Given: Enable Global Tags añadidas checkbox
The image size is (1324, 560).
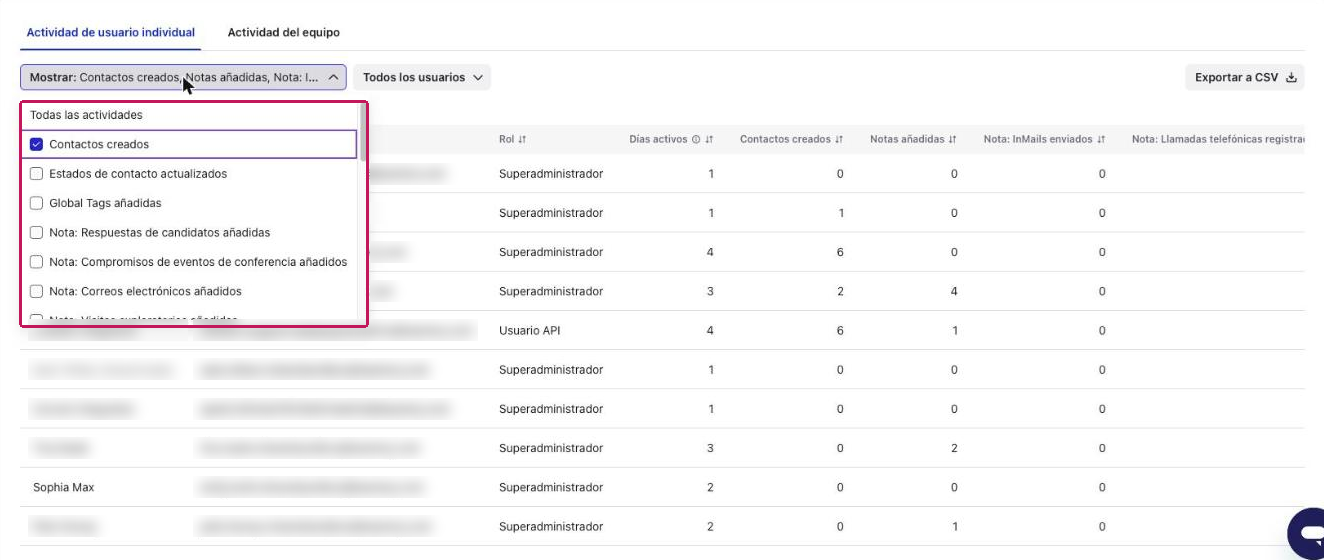Looking at the screenshot, I should [36, 203].
